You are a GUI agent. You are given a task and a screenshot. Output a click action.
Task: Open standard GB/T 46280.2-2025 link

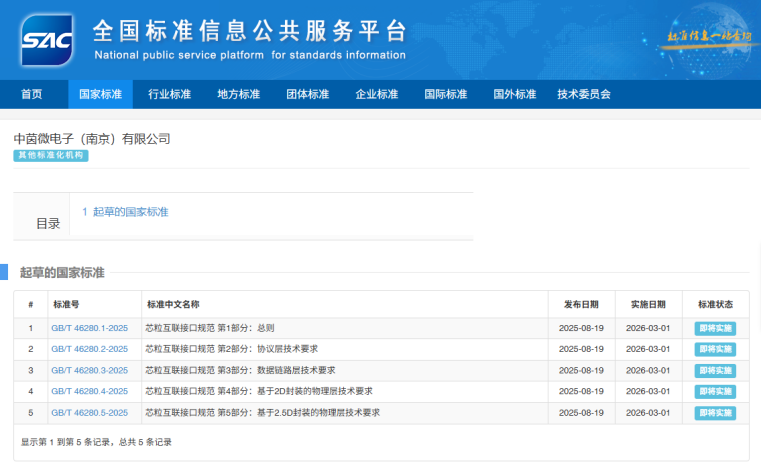pos(89,349)
